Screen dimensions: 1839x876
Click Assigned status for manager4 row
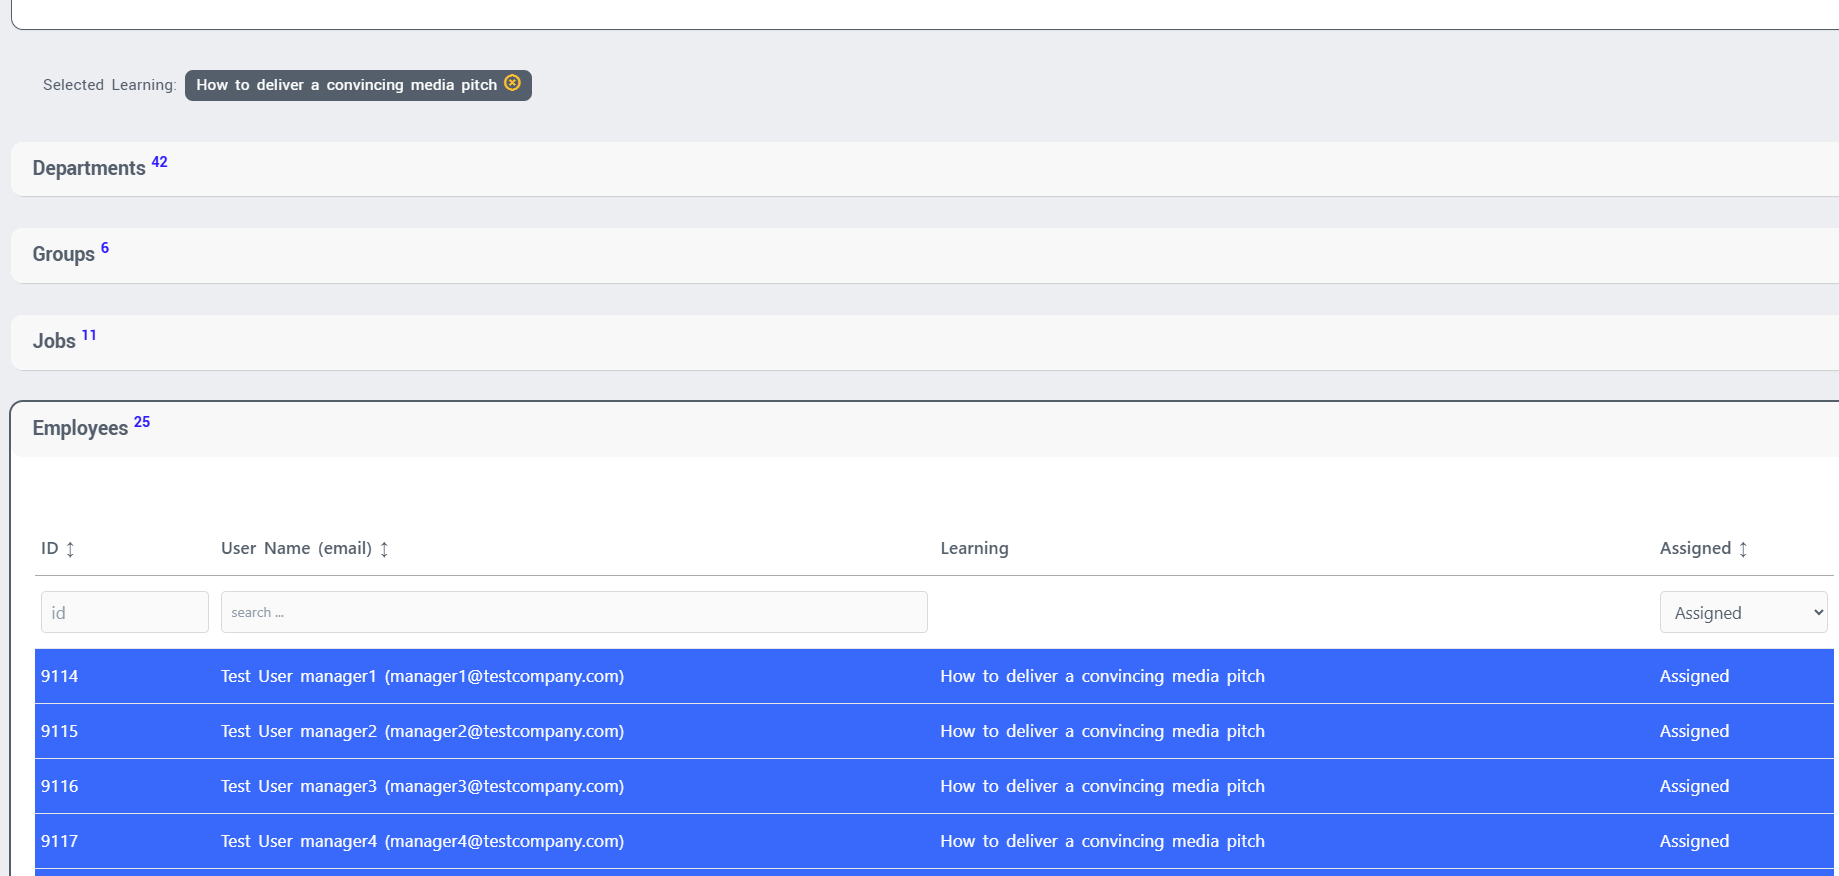(1694, 841)
